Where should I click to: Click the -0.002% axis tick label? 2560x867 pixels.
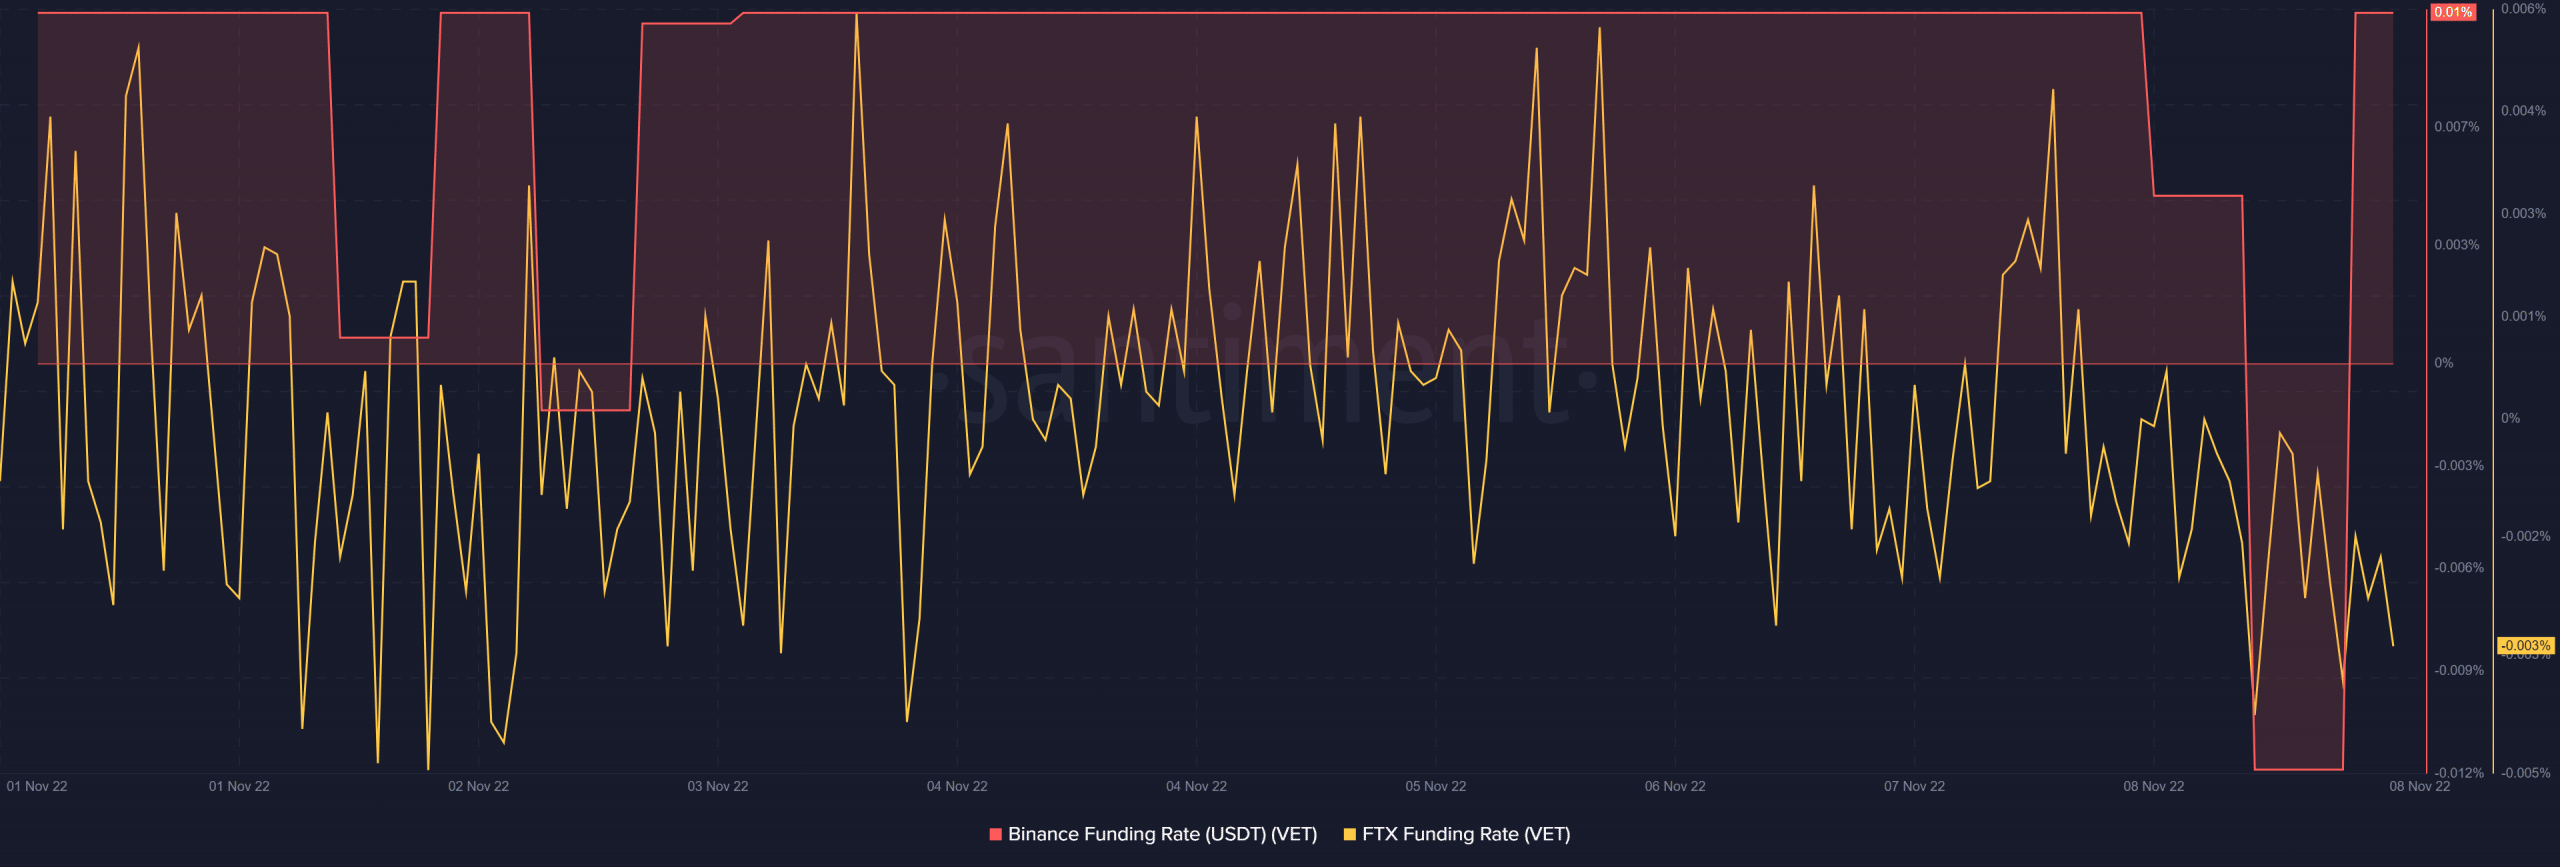2525,537
